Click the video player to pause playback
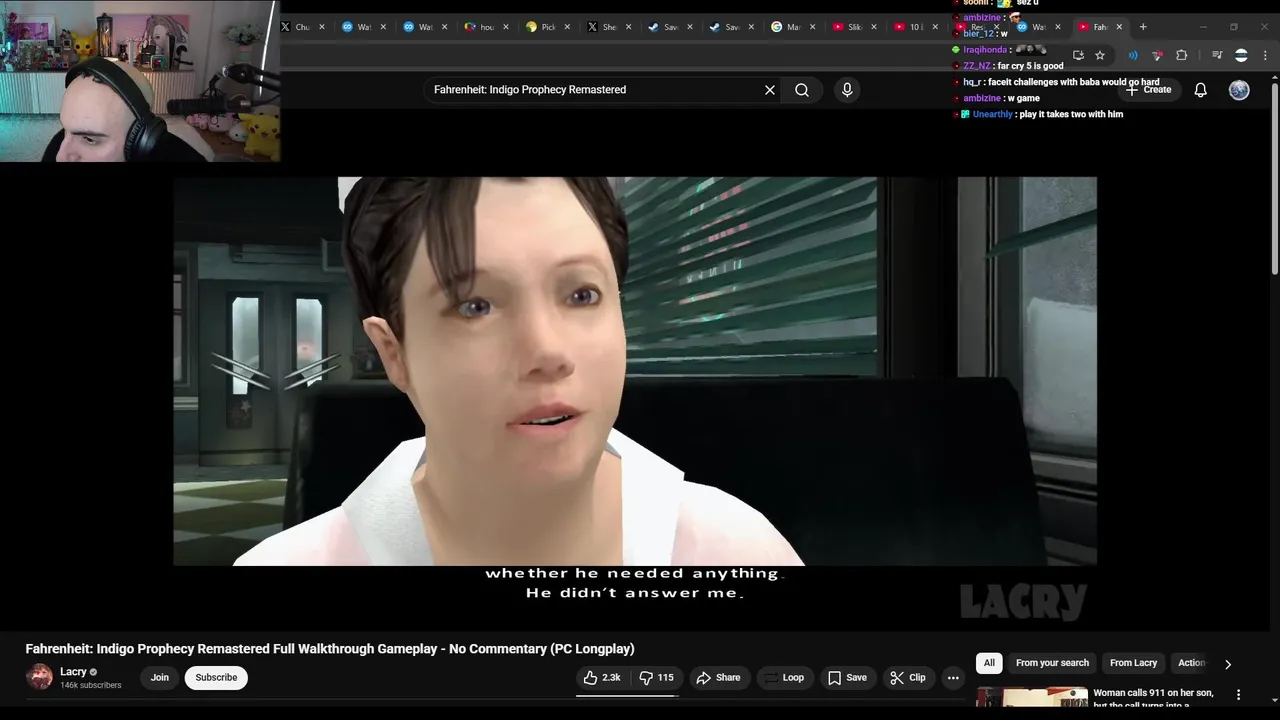The width and height of the screenshot is (1280, 720). coord(635,371)
